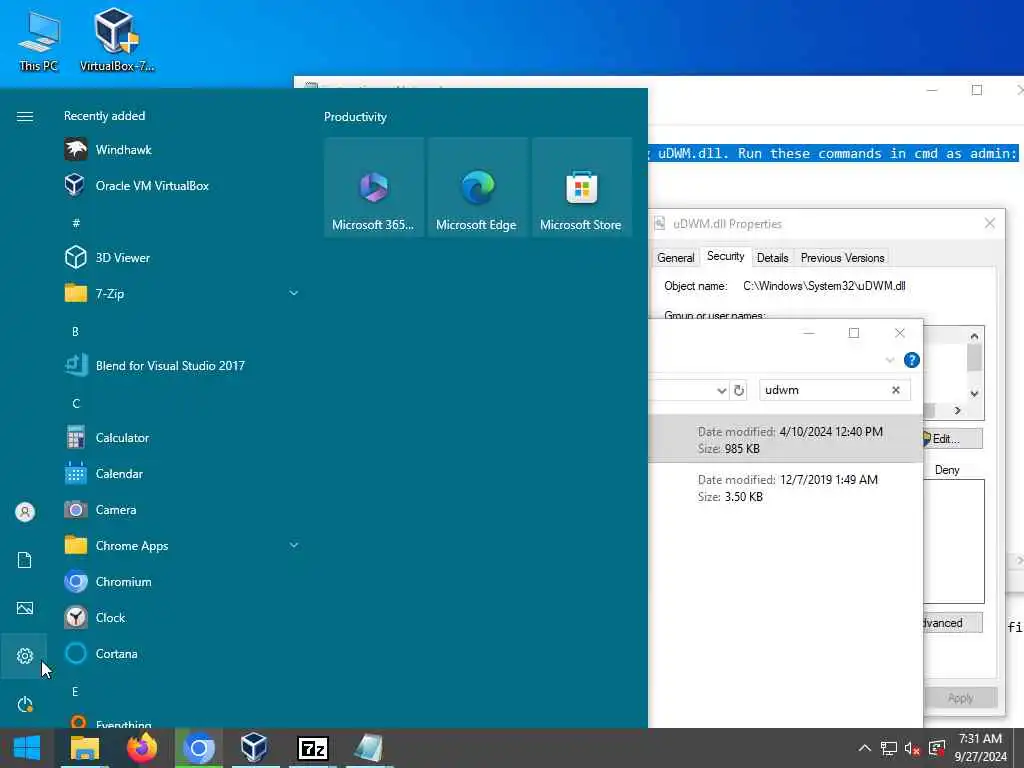
Task: Open Firefox from the taskbar
Action: [142, 748]
